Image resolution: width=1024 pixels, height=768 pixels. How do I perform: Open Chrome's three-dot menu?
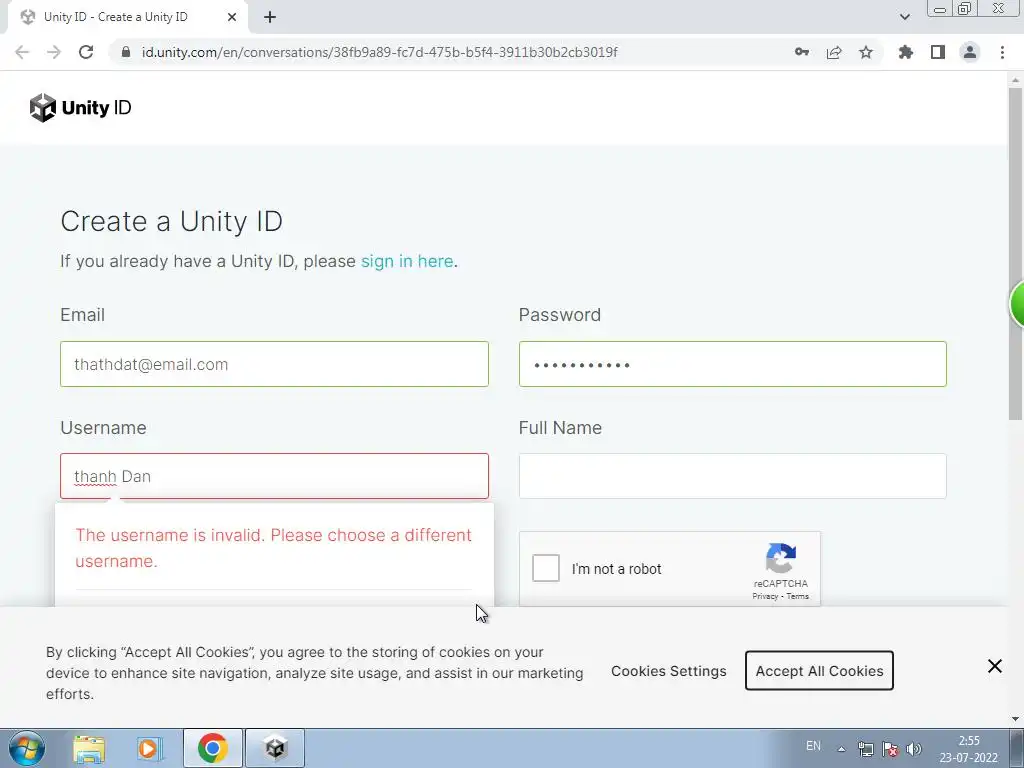pos(1002,52)
